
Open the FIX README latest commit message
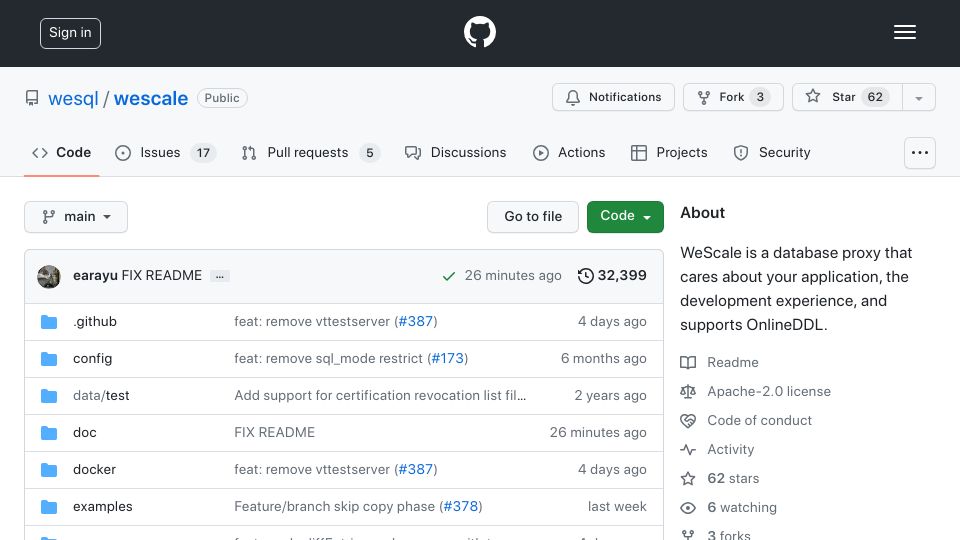(x=162, y=276)
